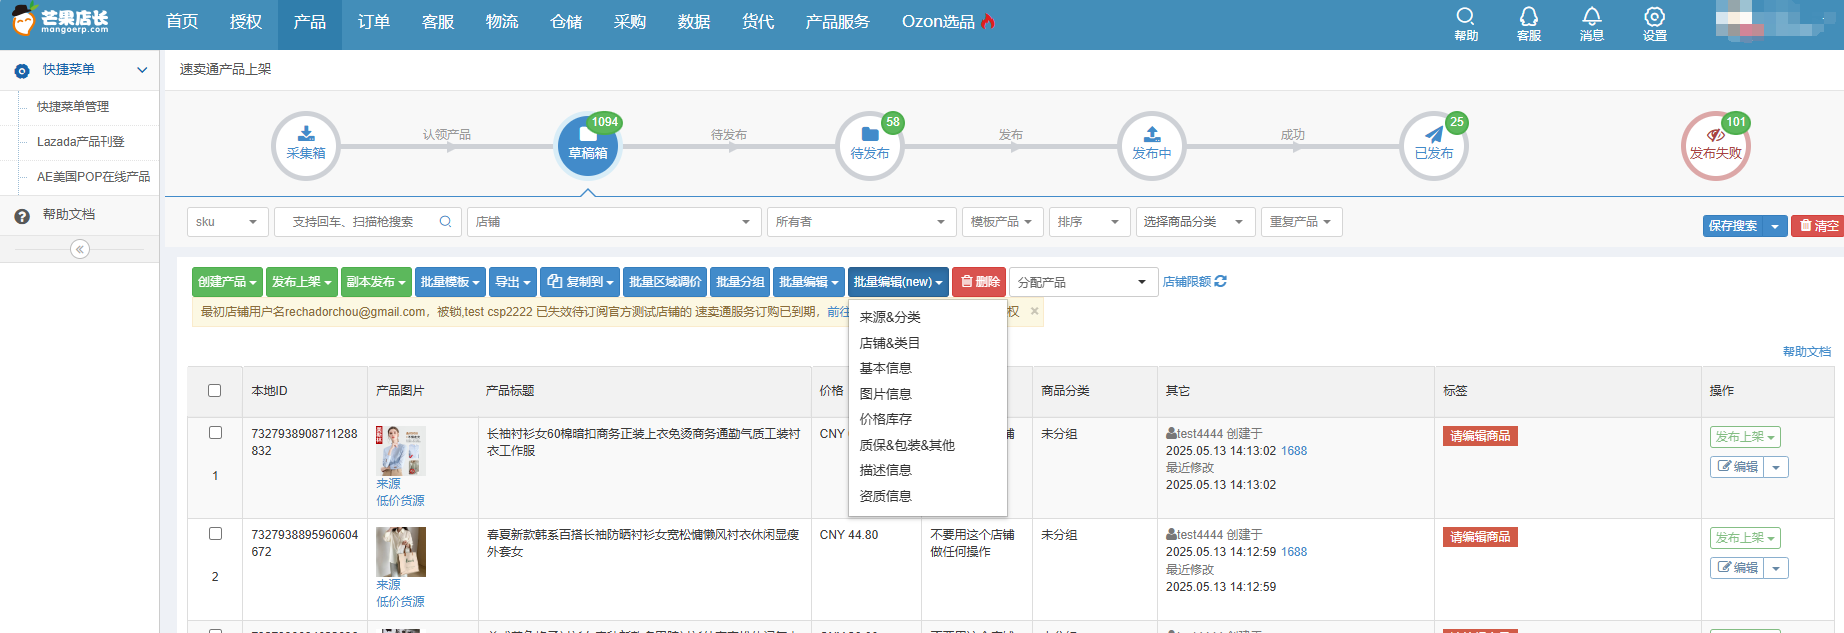This screenshot has height=633, width=1844.
Task: Open the 模板产品 filter dropdown
Action: click(1002, 222)
